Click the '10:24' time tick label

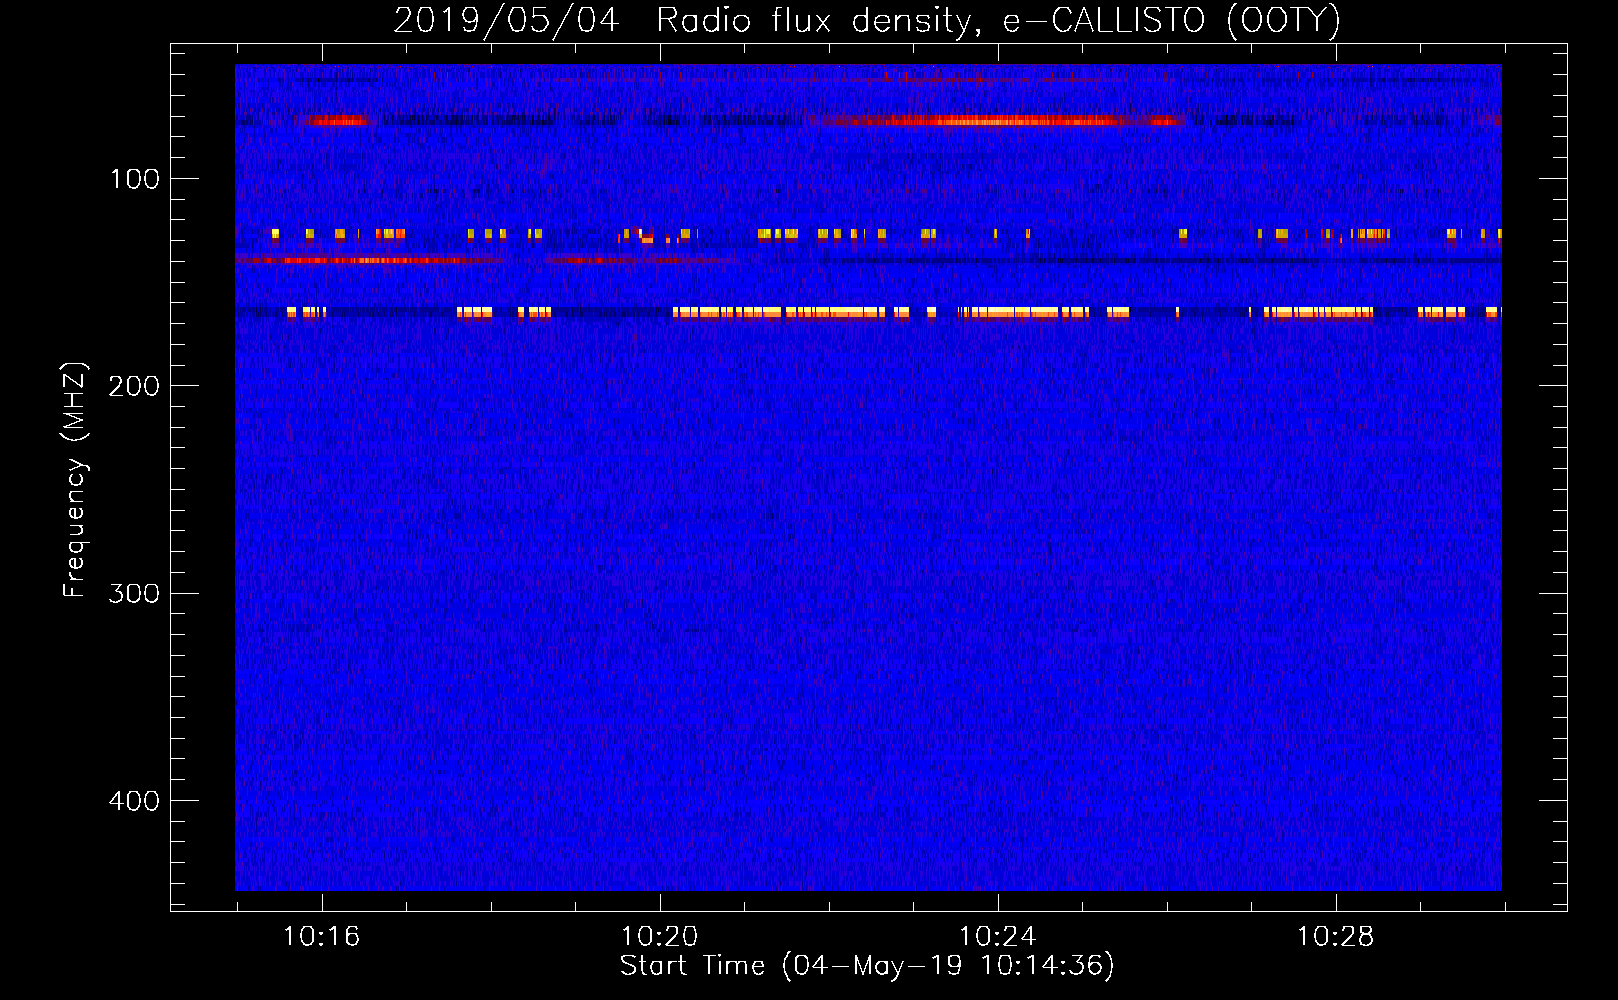997,937
